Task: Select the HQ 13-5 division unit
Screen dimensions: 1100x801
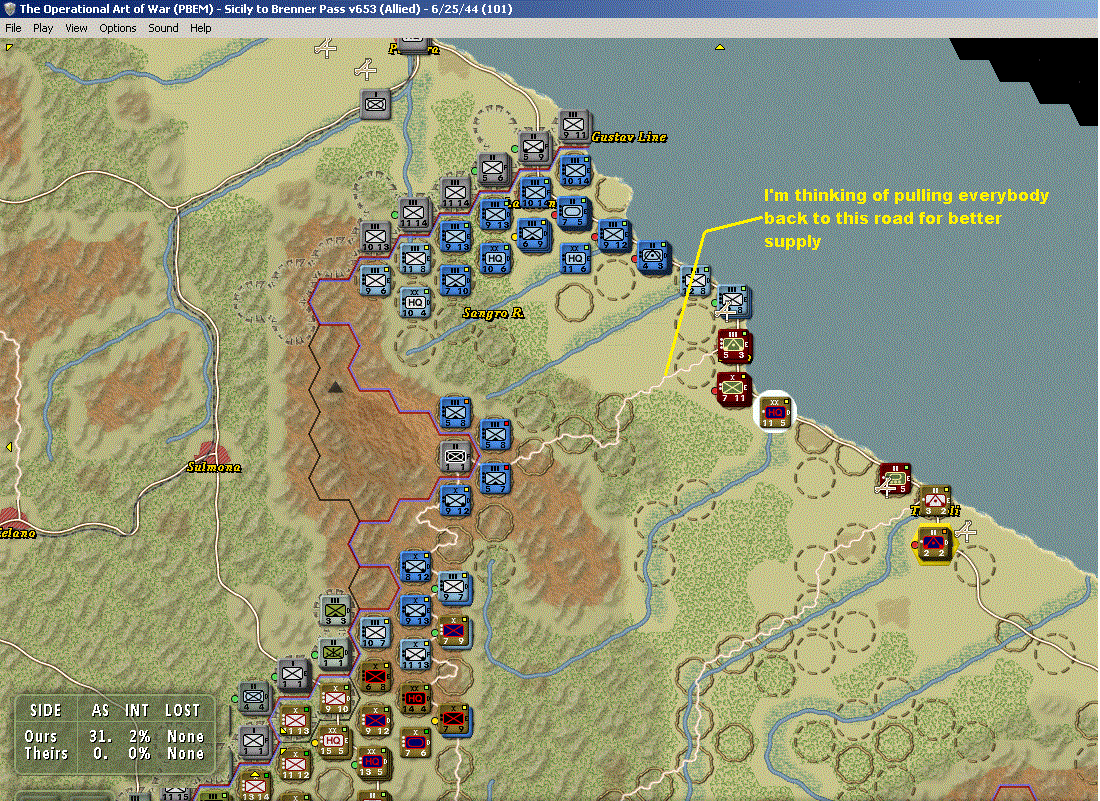Action: [x=373, y=762]
